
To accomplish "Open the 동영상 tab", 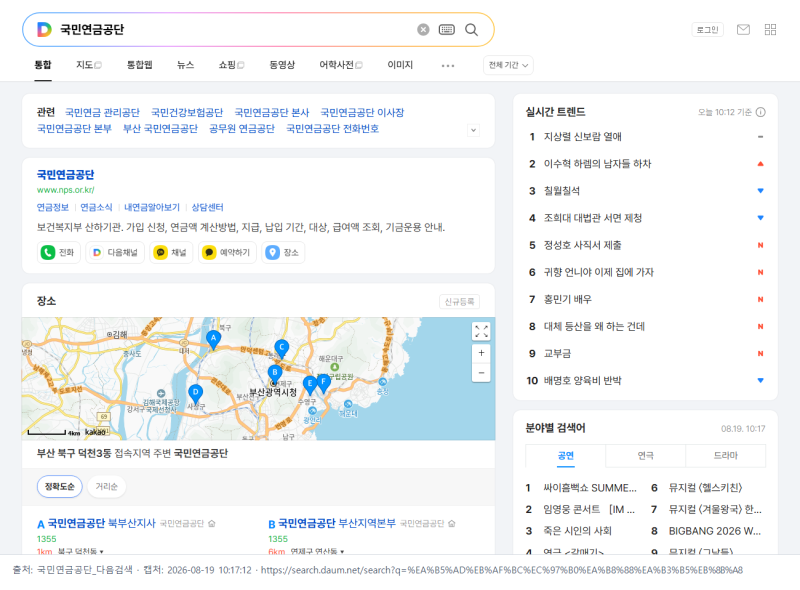I will click(282, 65).
